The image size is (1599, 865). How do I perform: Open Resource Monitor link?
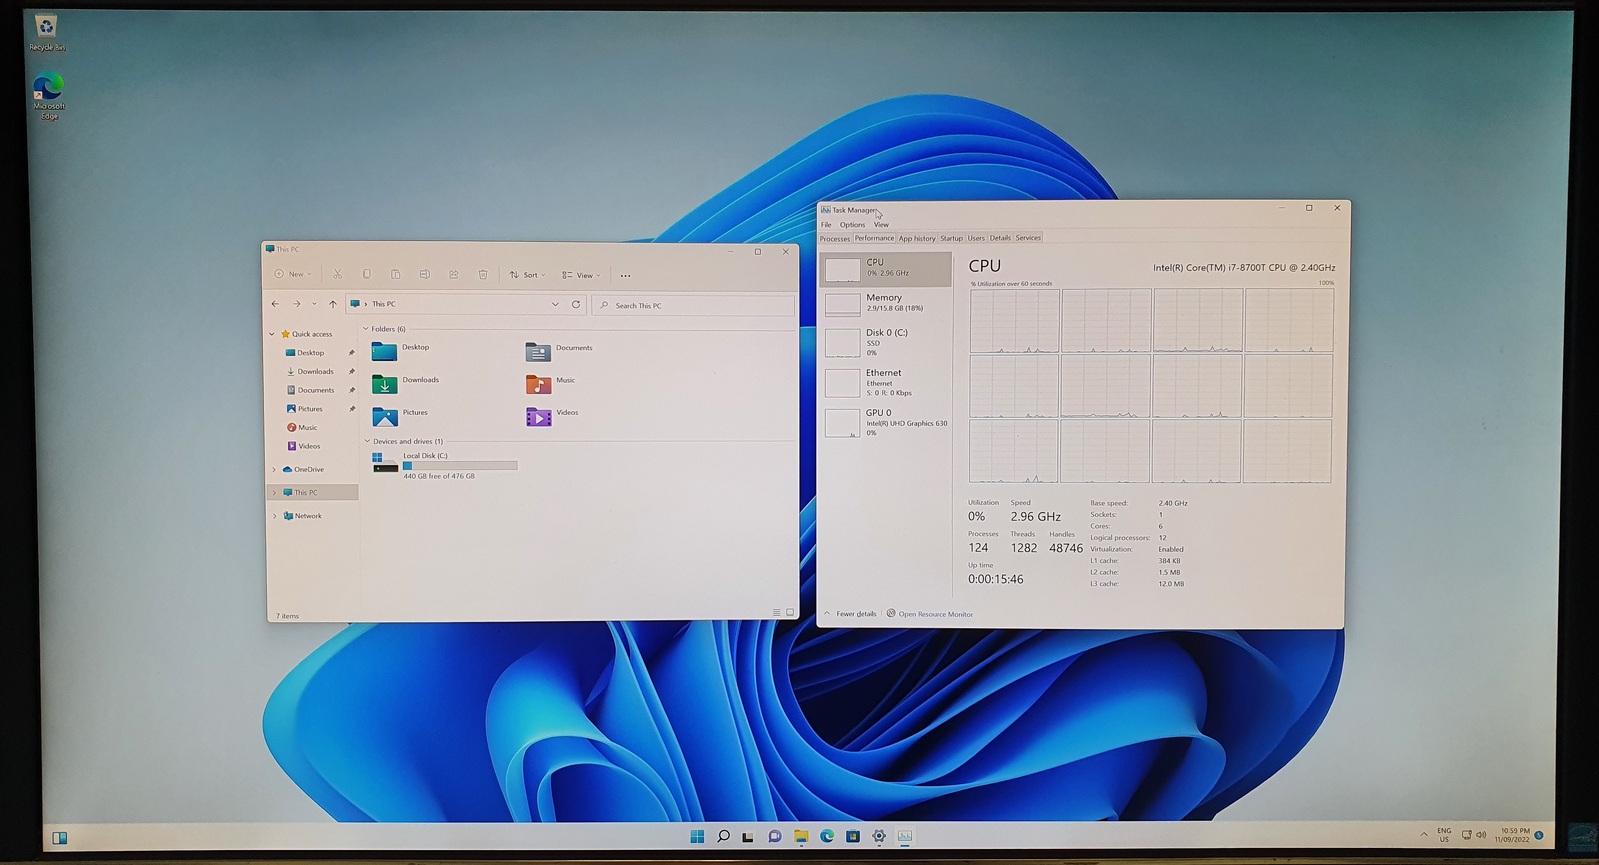935,614
